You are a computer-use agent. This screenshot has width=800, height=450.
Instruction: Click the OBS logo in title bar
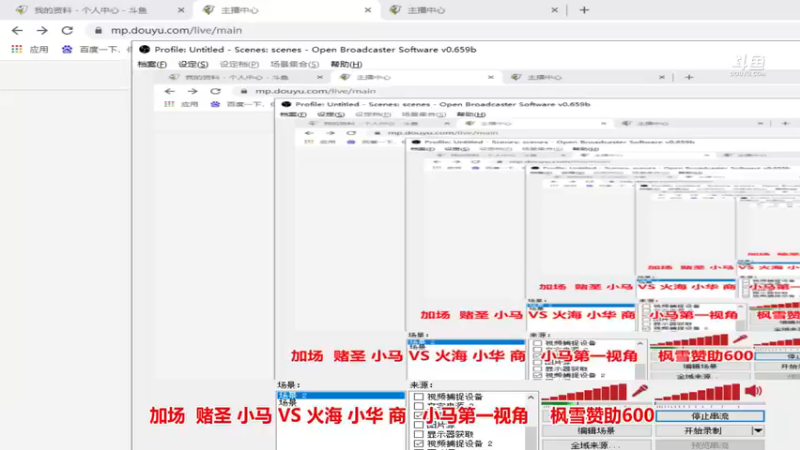point(144,49)
